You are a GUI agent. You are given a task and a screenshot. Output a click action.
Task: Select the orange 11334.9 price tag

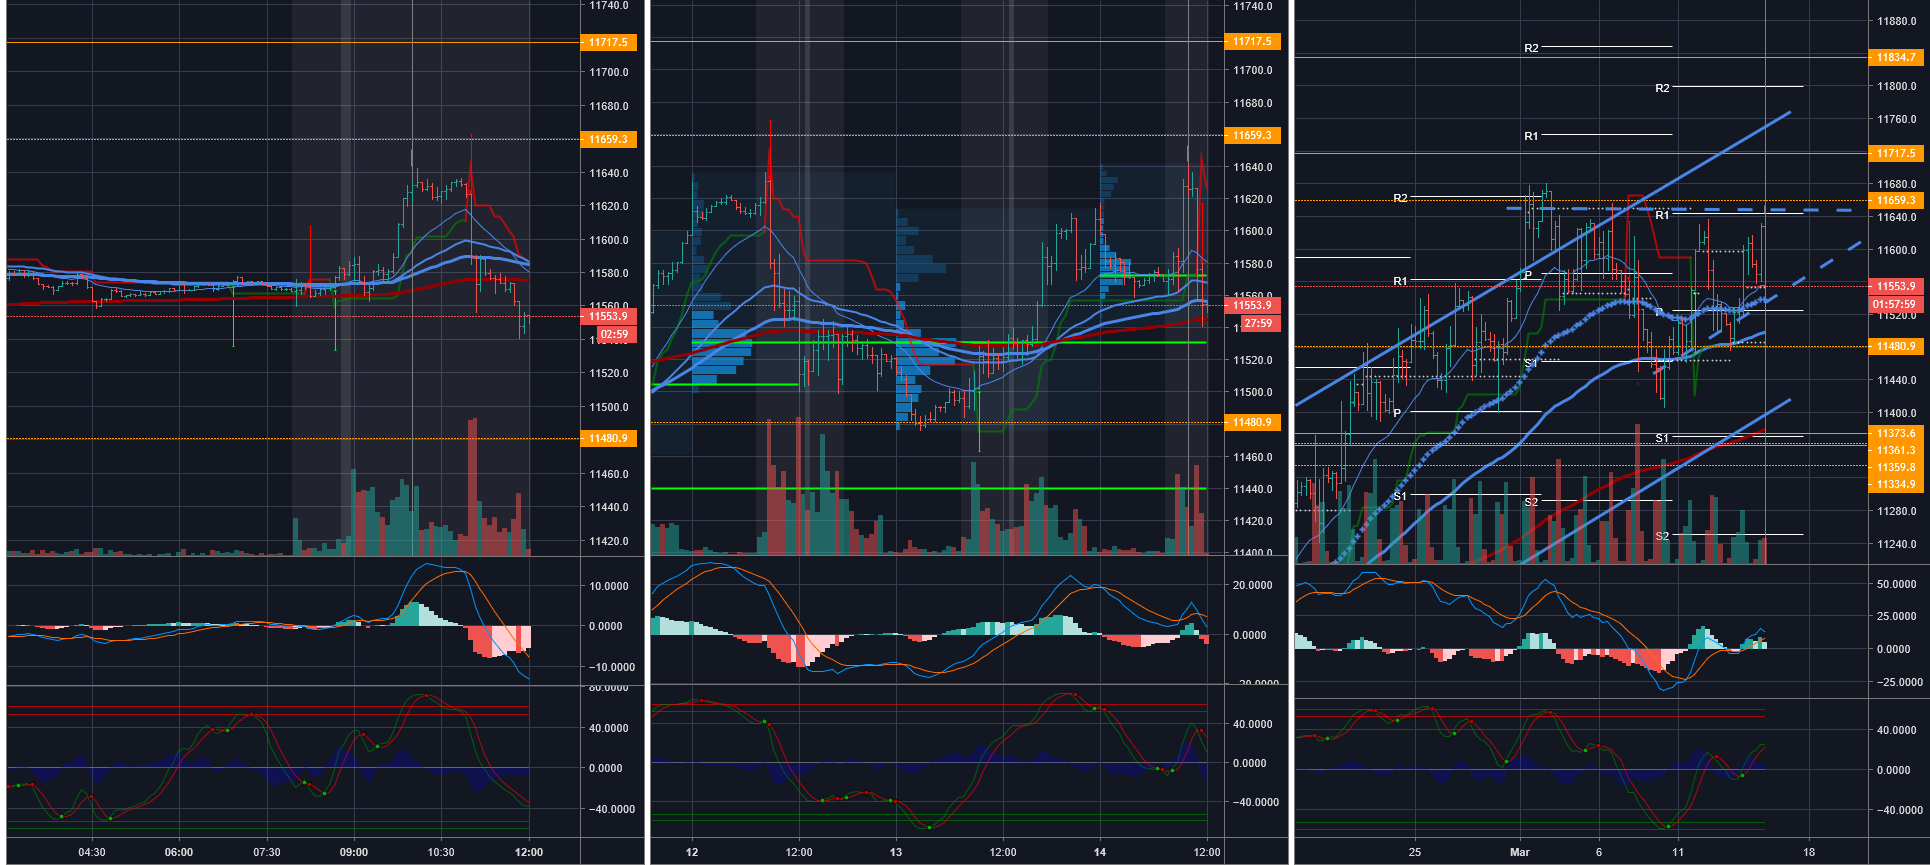pyautogui.click(x=1896, y=484)
